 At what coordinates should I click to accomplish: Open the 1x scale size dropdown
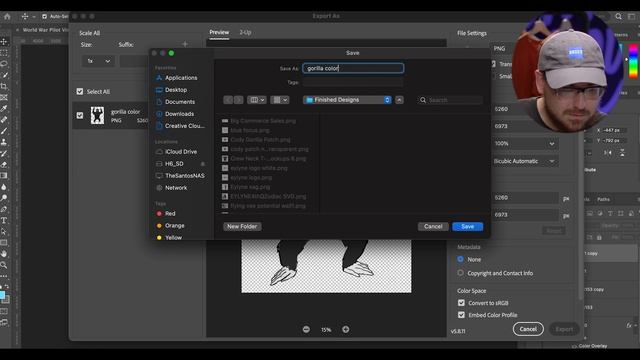[x=98, y=61]
